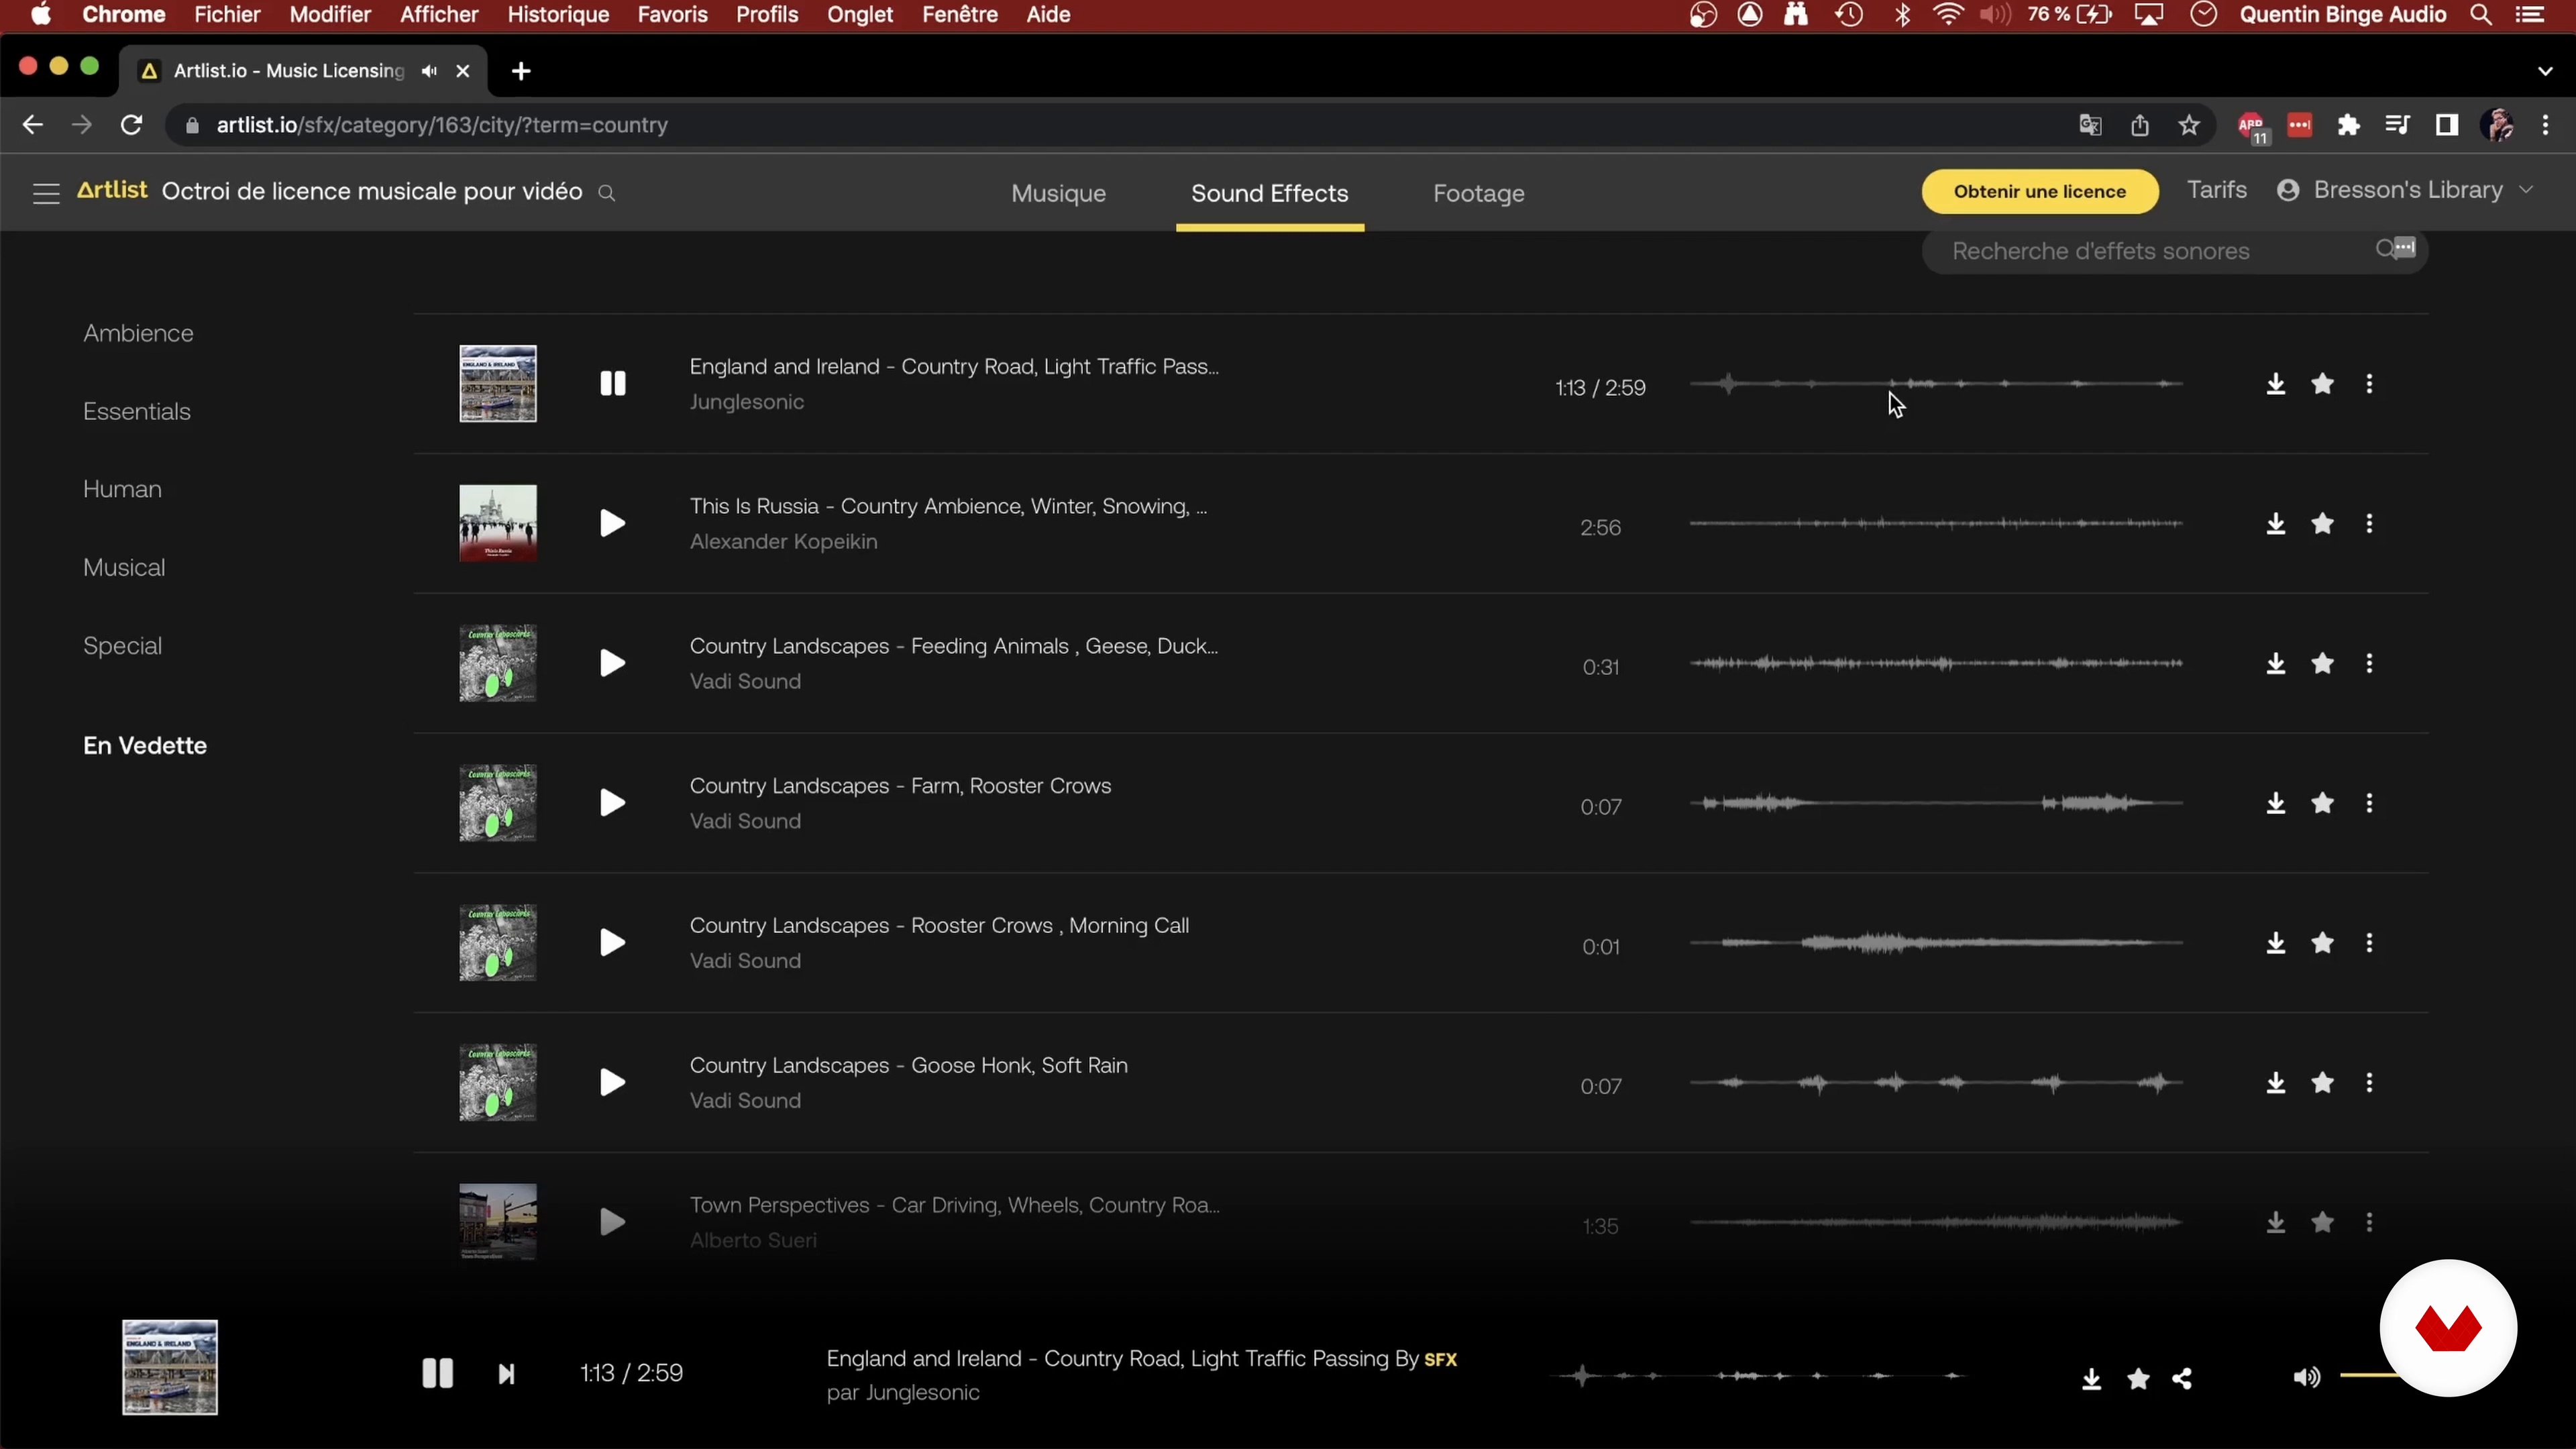This screenshot has width=2576, height=1449.
Task: Seek in England and Ireland list waveform
Action: [x=1936, y=384]
